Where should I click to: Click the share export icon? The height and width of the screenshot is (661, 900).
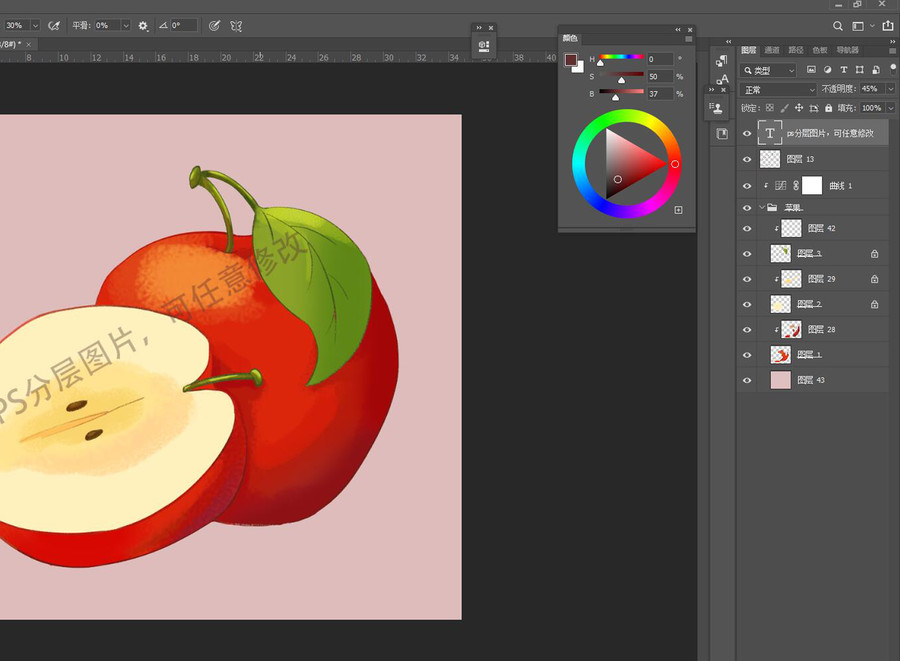887,25
